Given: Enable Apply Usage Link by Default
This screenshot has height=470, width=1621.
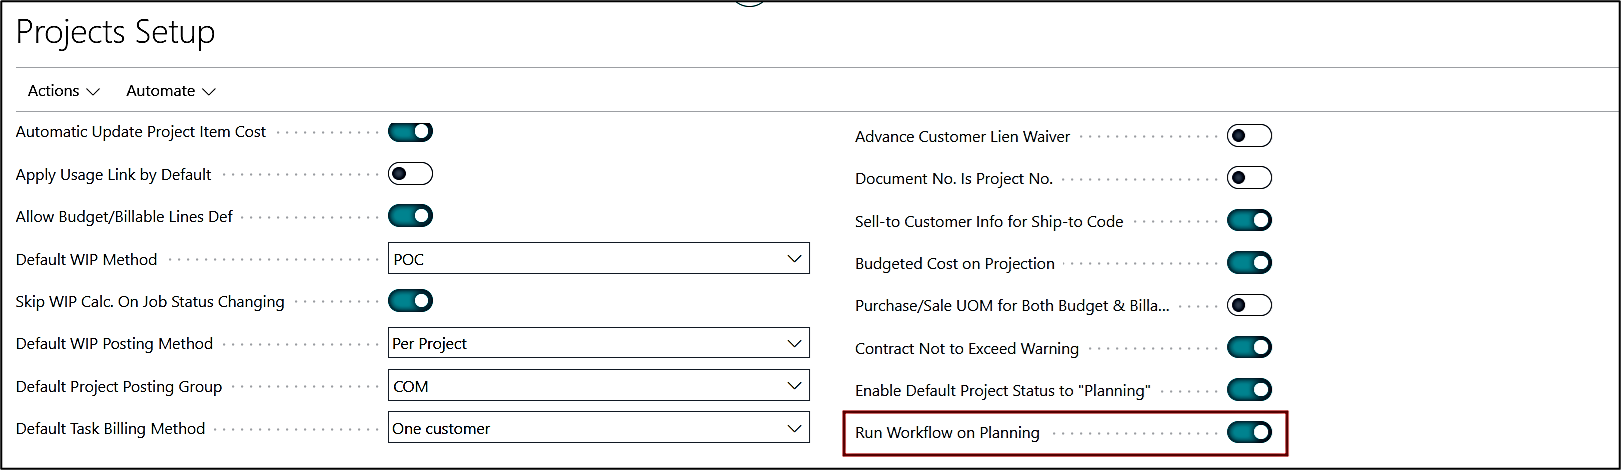Looking at the screenshot, I should coord(410,174).
